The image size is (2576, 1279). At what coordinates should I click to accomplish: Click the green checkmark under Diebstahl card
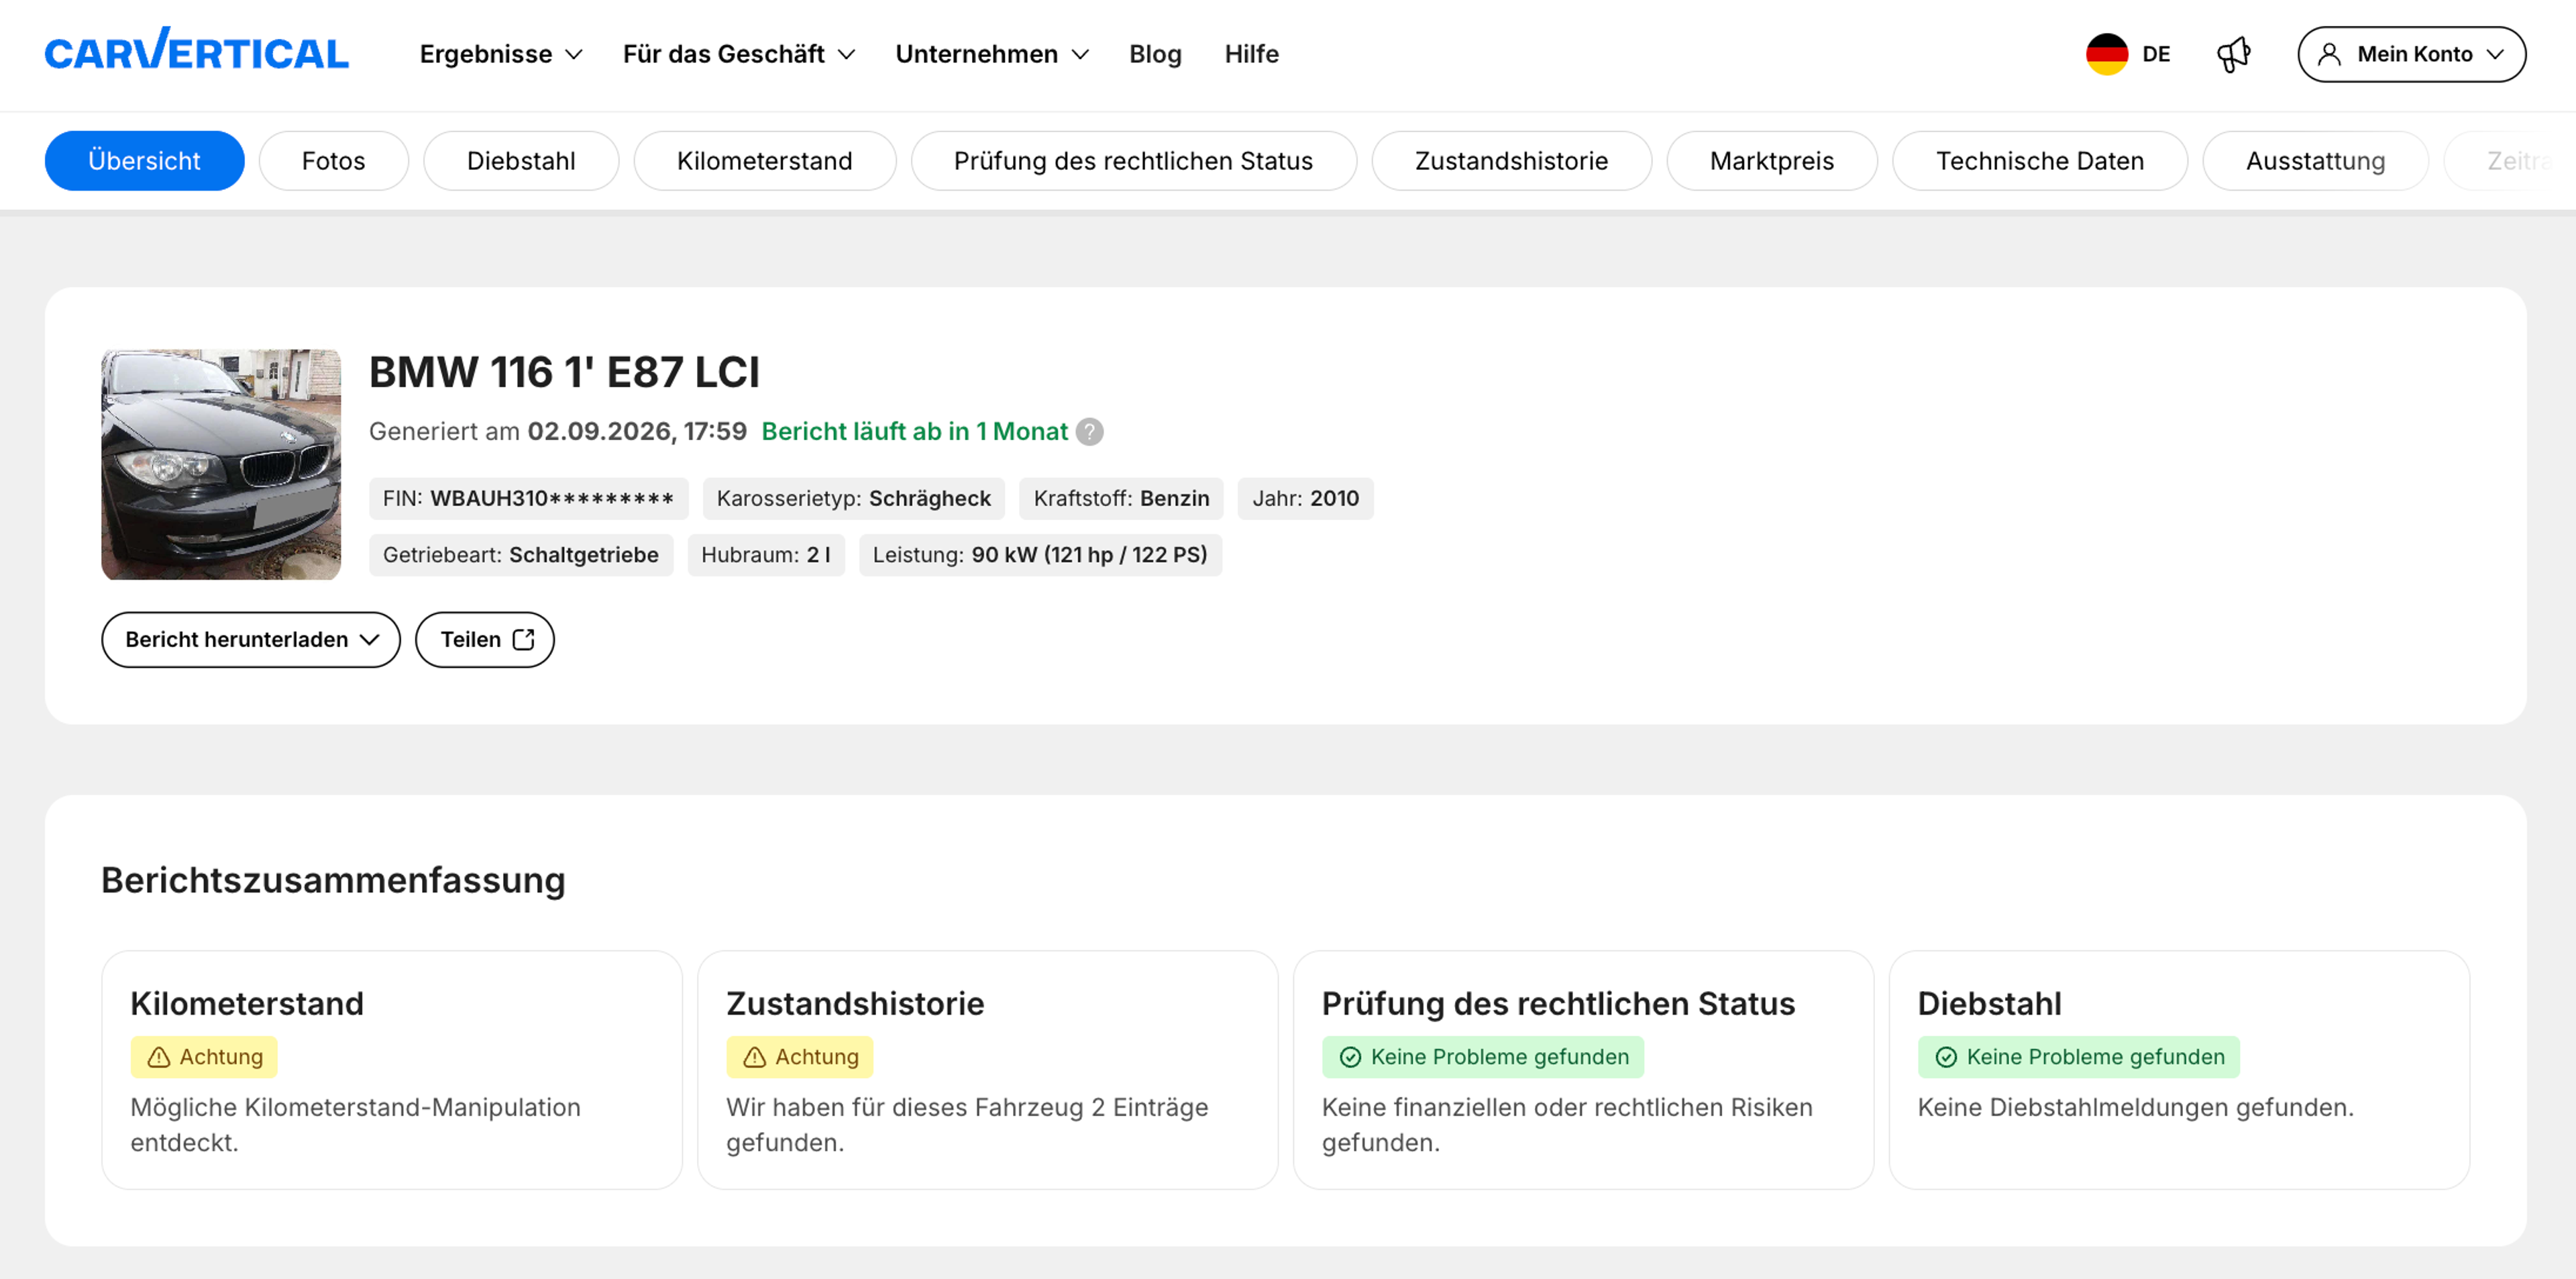1946,1057
